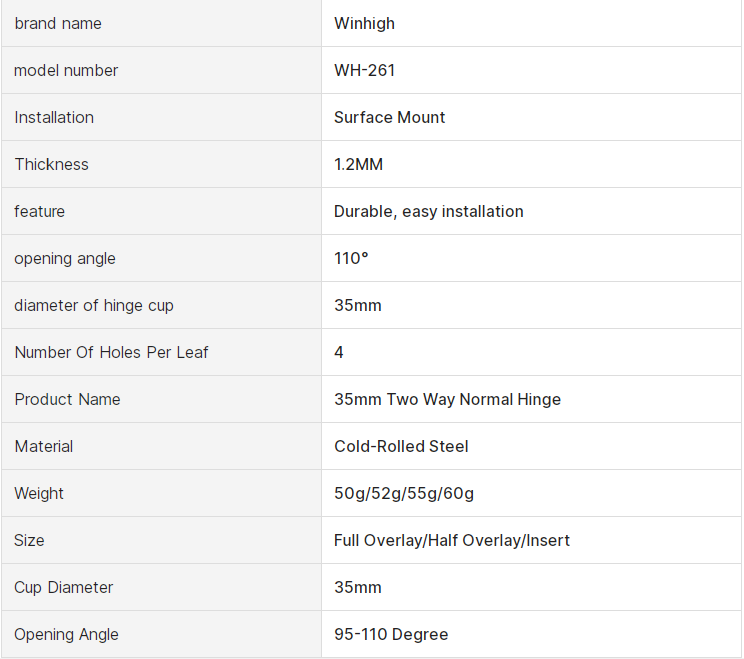The width and height of the screenshot is (744, 659).
Task: Select the 50g/52g/55g/60g weight value
Action: (x=404, y=493)
